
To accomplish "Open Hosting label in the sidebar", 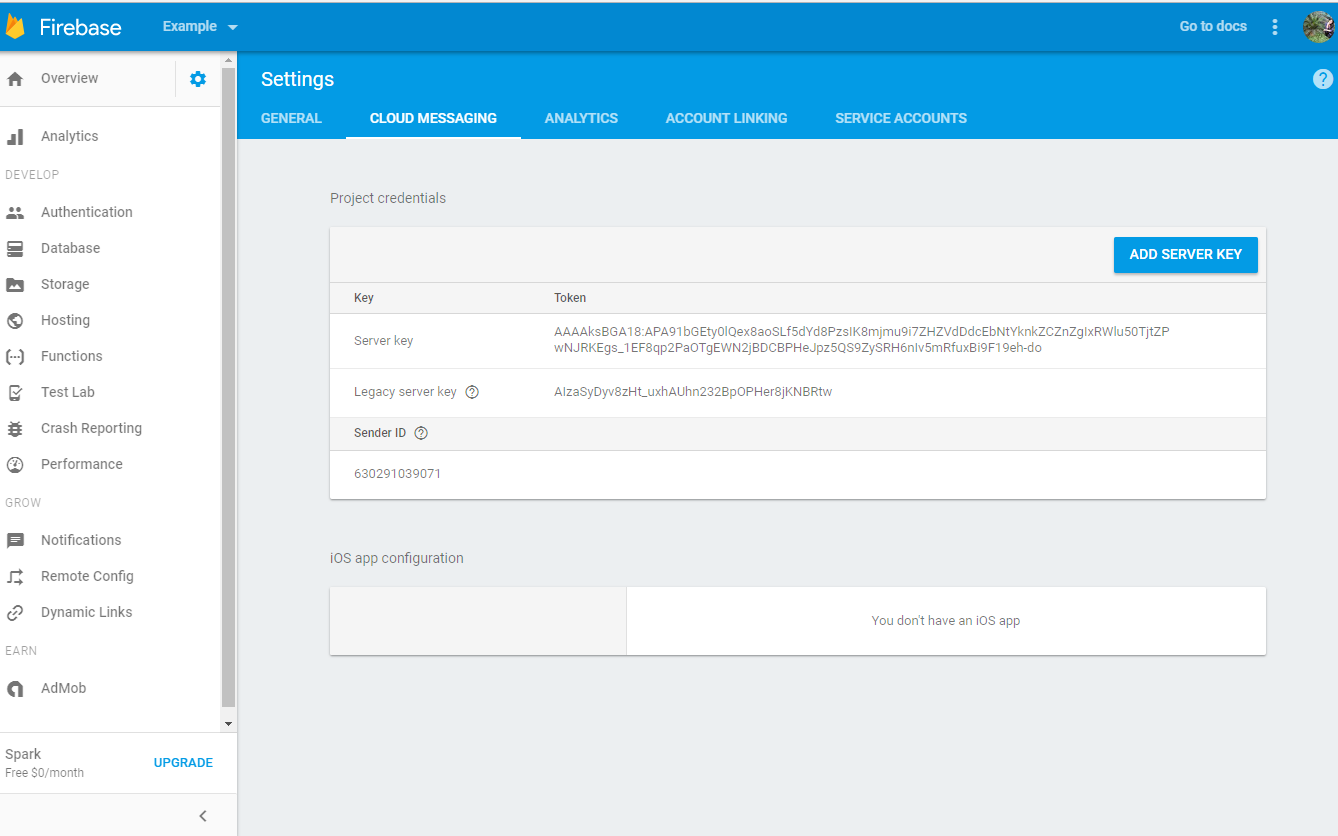I will [65, 320].
